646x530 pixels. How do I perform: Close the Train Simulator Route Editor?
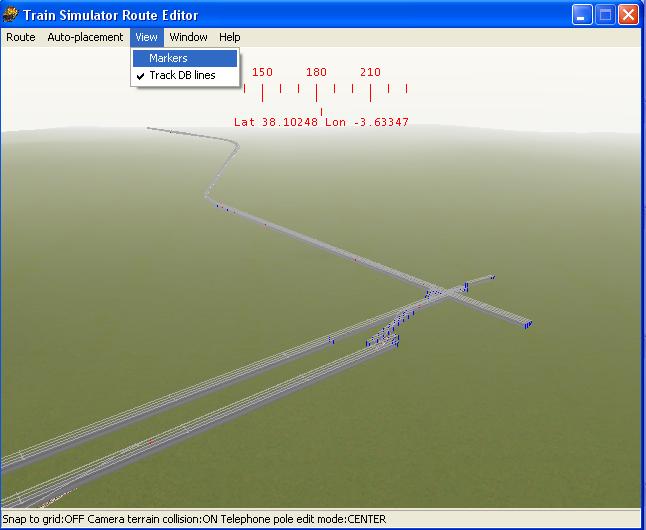628,15
